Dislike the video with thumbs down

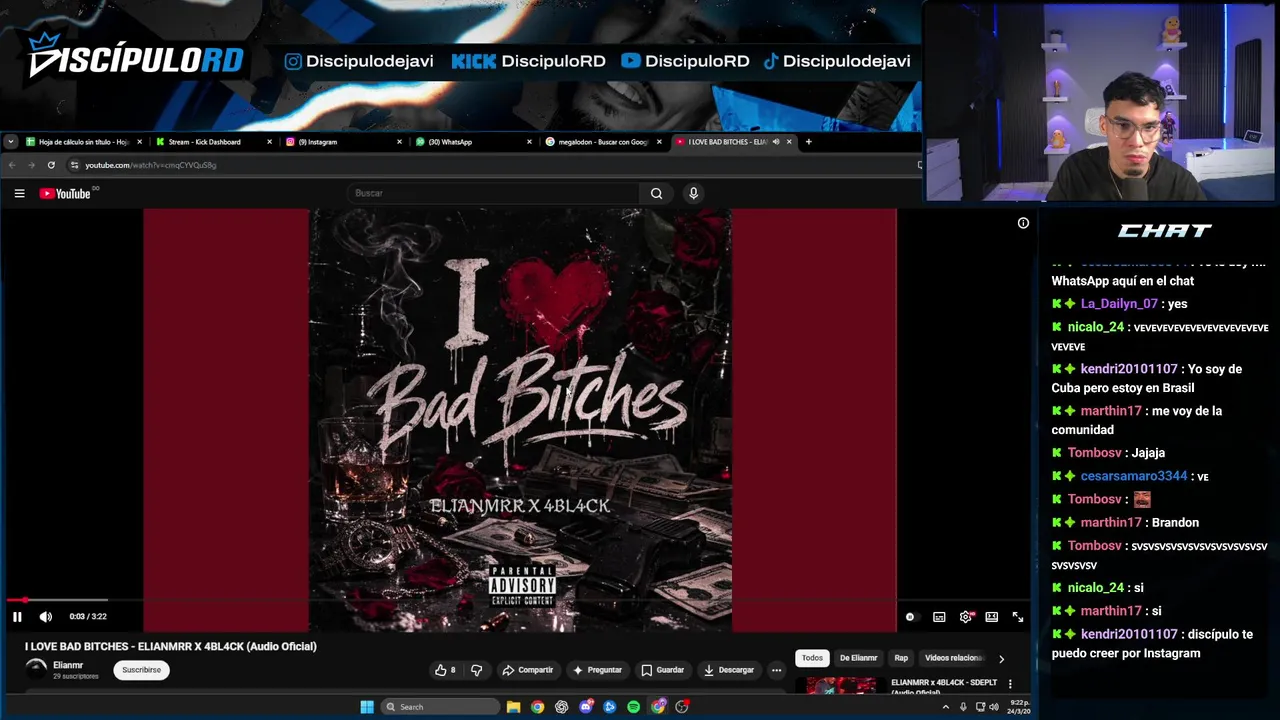[476, 670]
